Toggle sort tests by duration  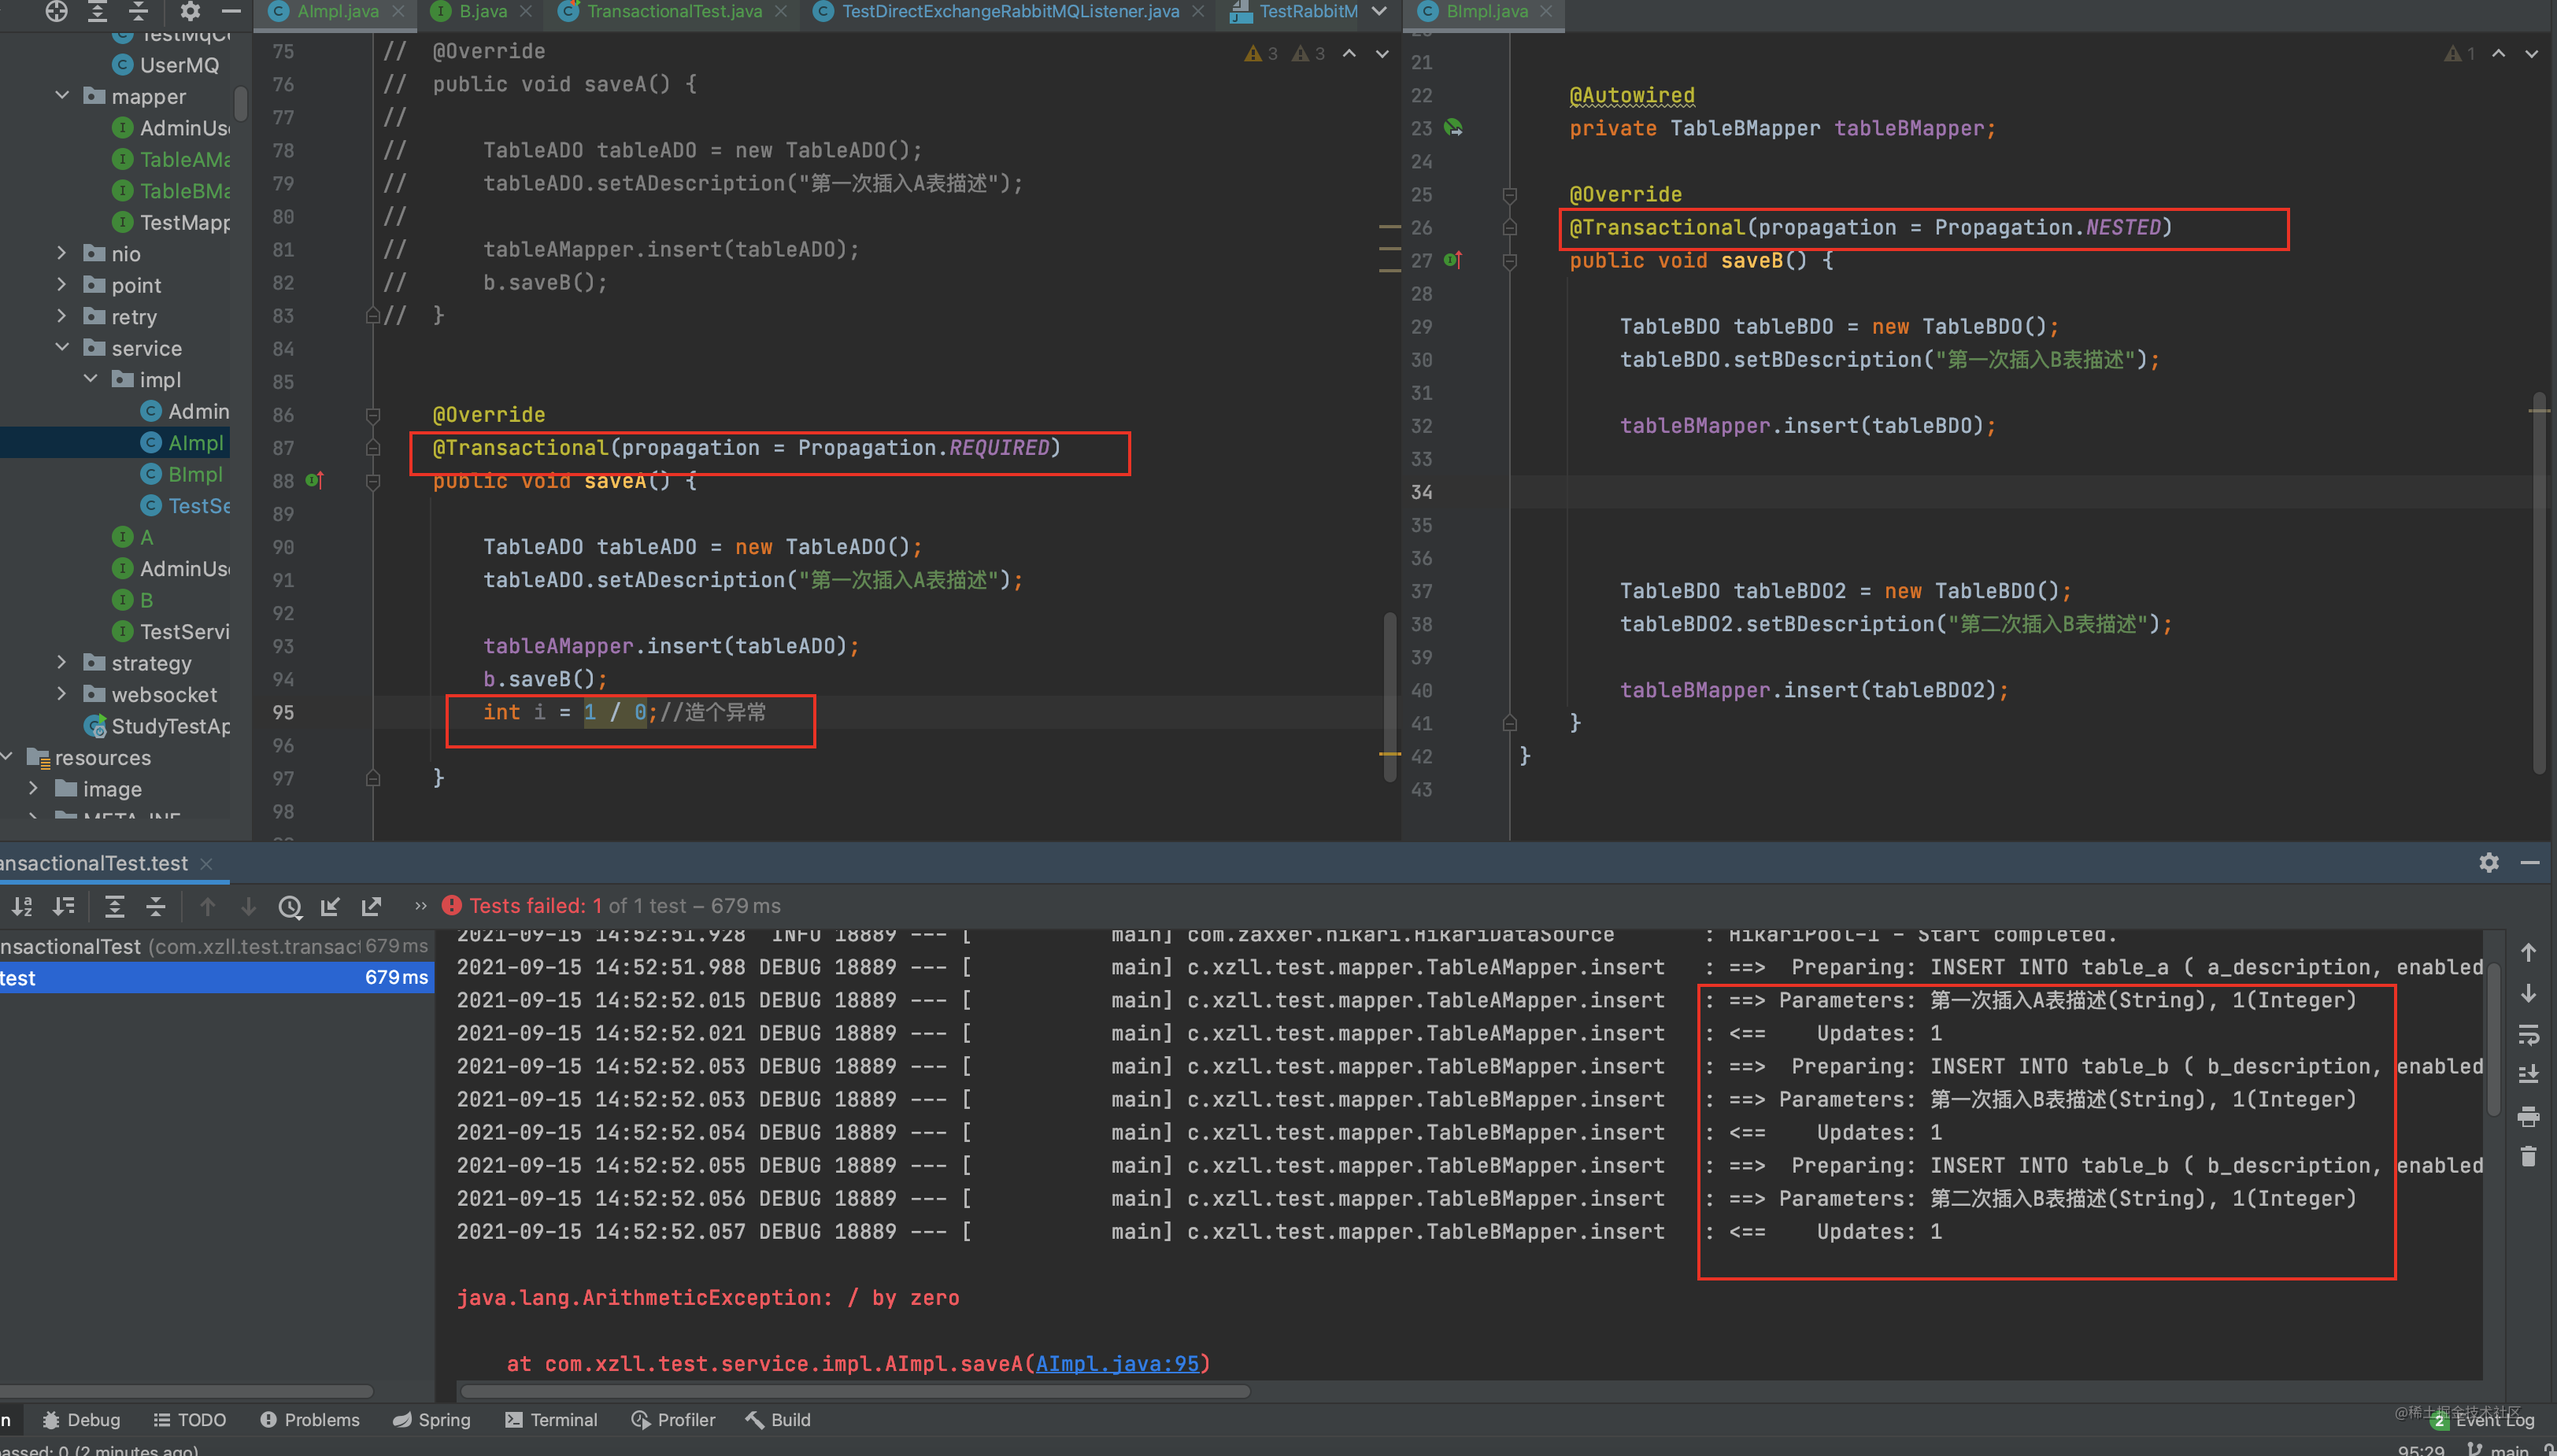(x=64, y=906)
